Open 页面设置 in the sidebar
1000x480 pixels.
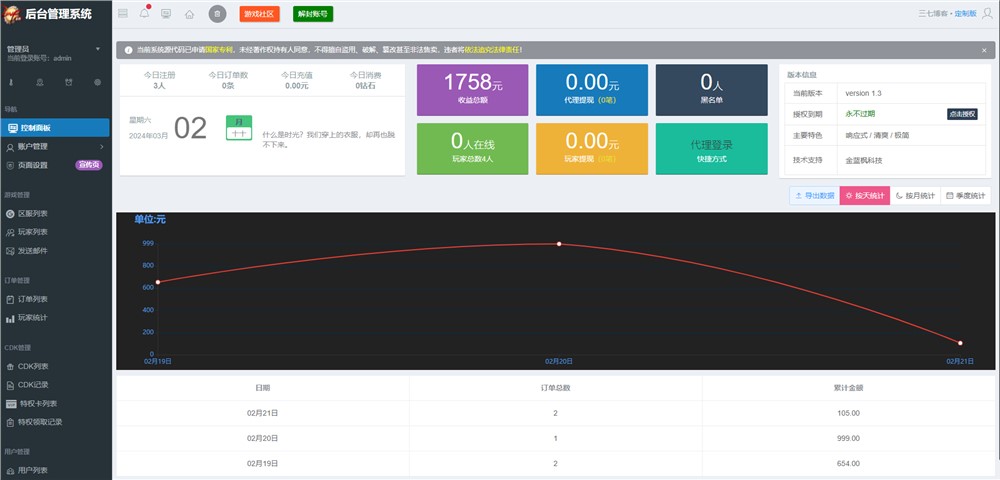(34, 165)
